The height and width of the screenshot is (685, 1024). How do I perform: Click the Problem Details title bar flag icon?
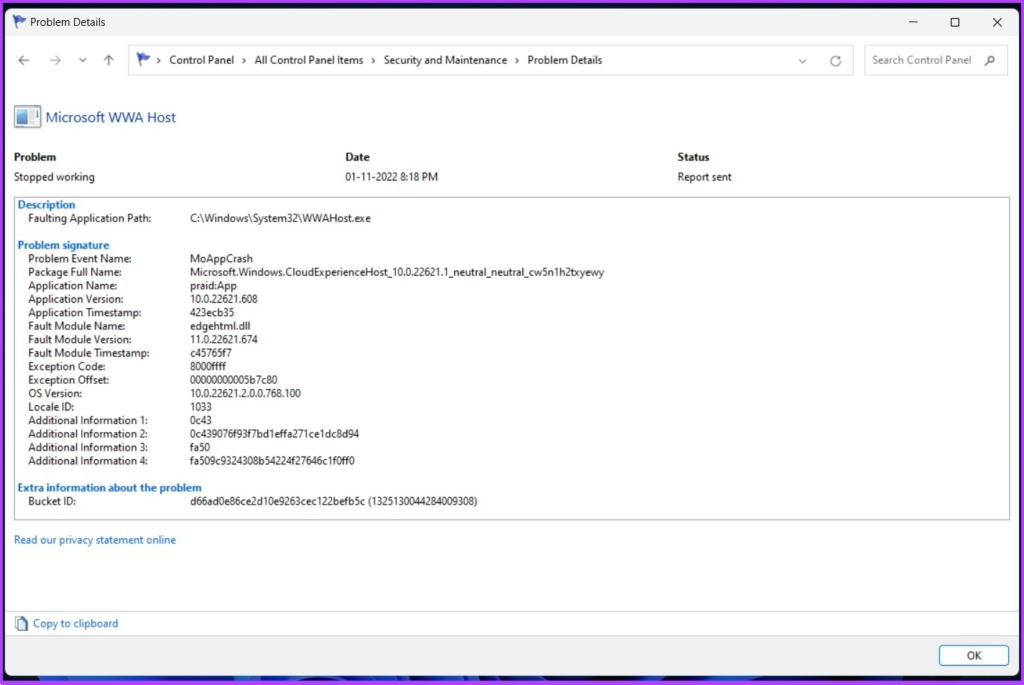(19, 22)
